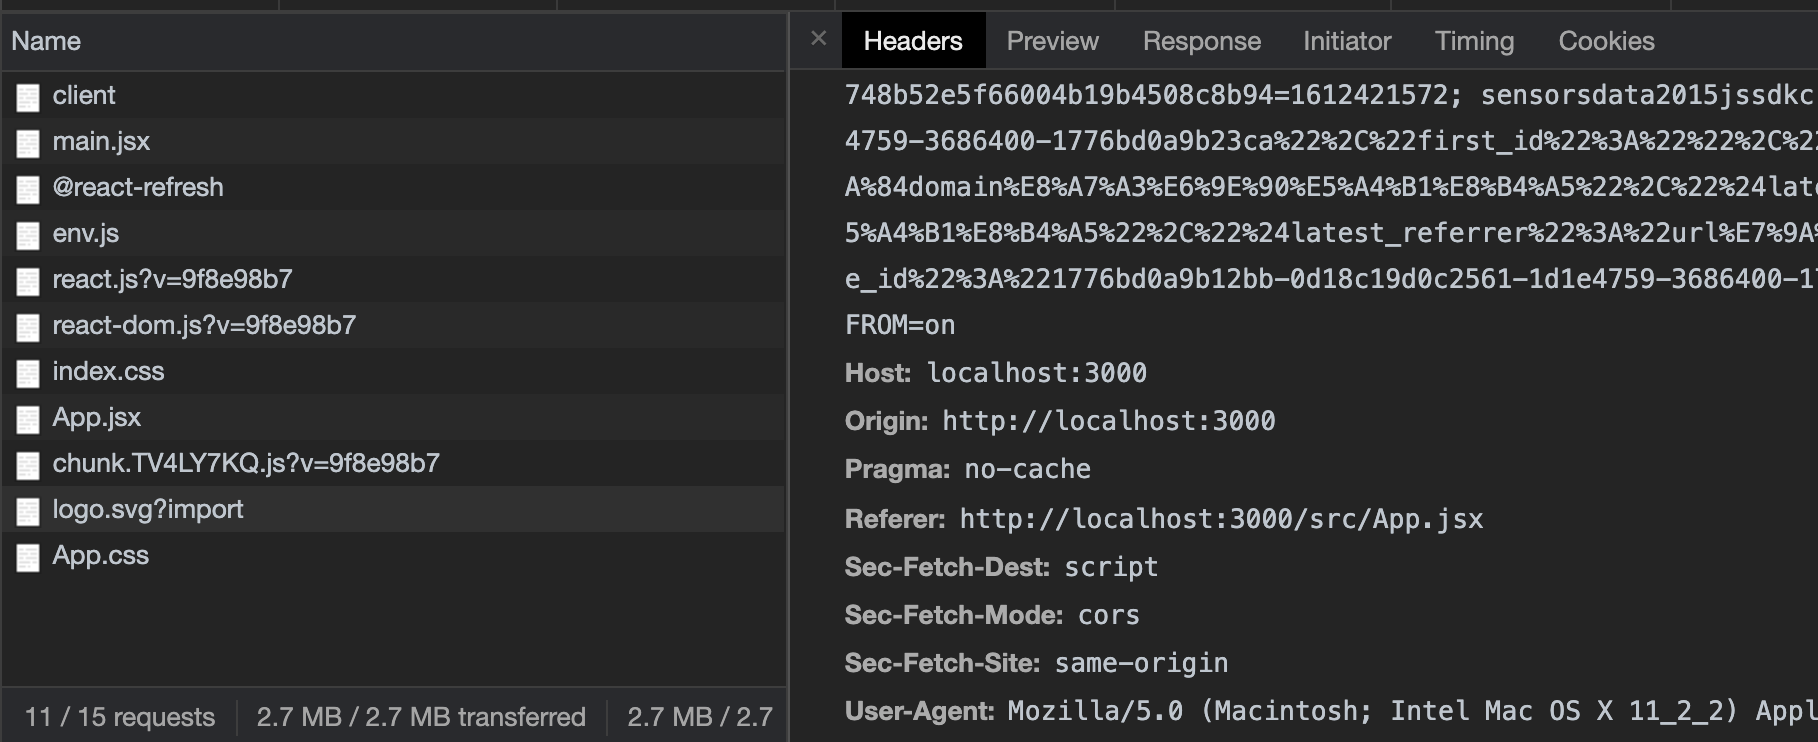Click the file icon beside main.jsx
This screenshot has width=1818, height=742.
(28, 143)
